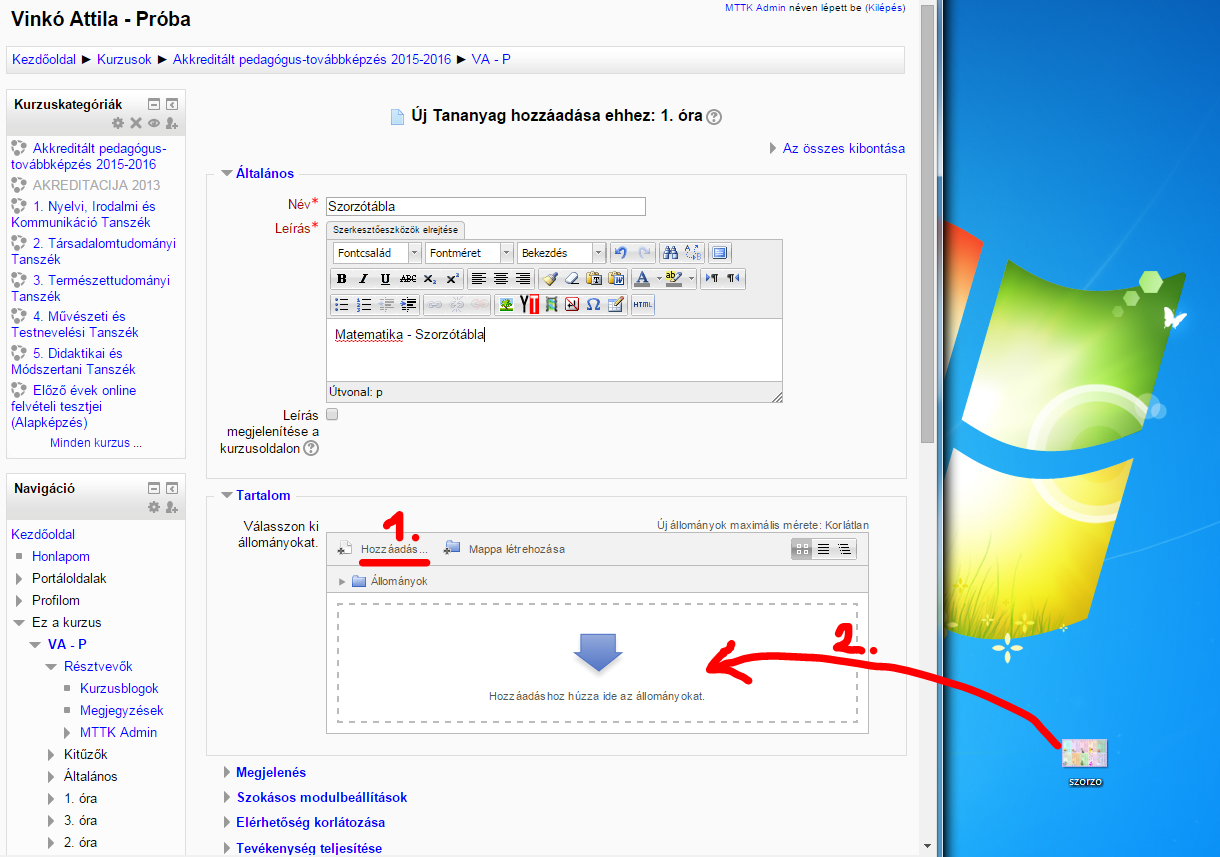Screen dimensions: 1220x857
Task: Open Kurzusok in the breadcrumb
Action: coord(124,59)
